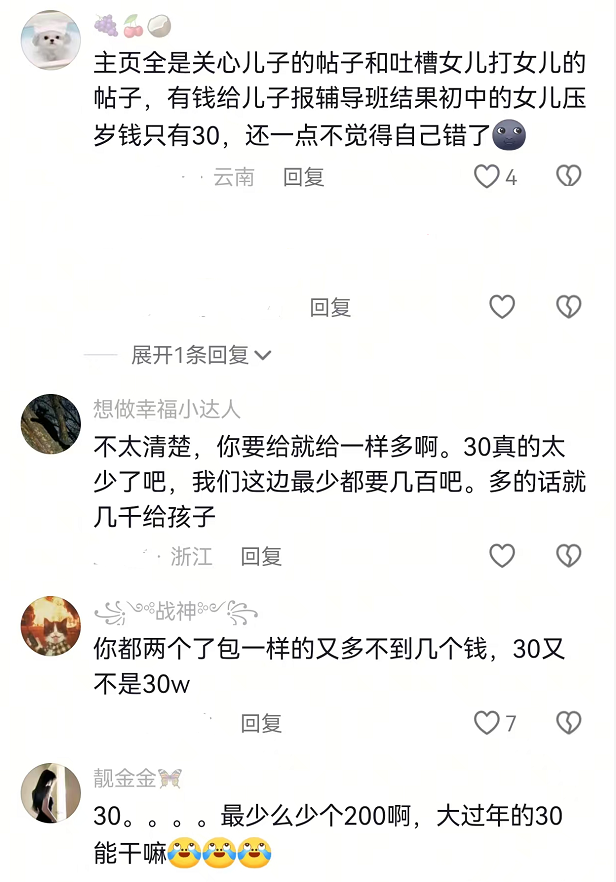Viewport: 616px width, 882px height.
Task: Open username 想做幸福小达人
Action: point(167,409)
